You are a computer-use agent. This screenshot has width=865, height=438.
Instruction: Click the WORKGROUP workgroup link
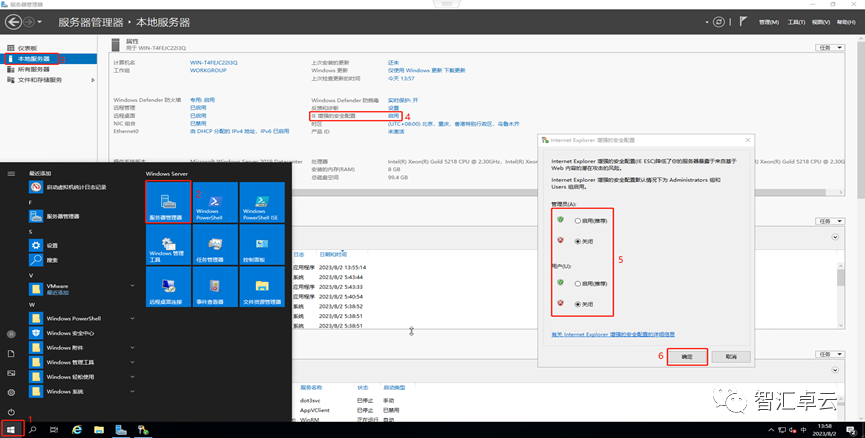pos(208,71)
